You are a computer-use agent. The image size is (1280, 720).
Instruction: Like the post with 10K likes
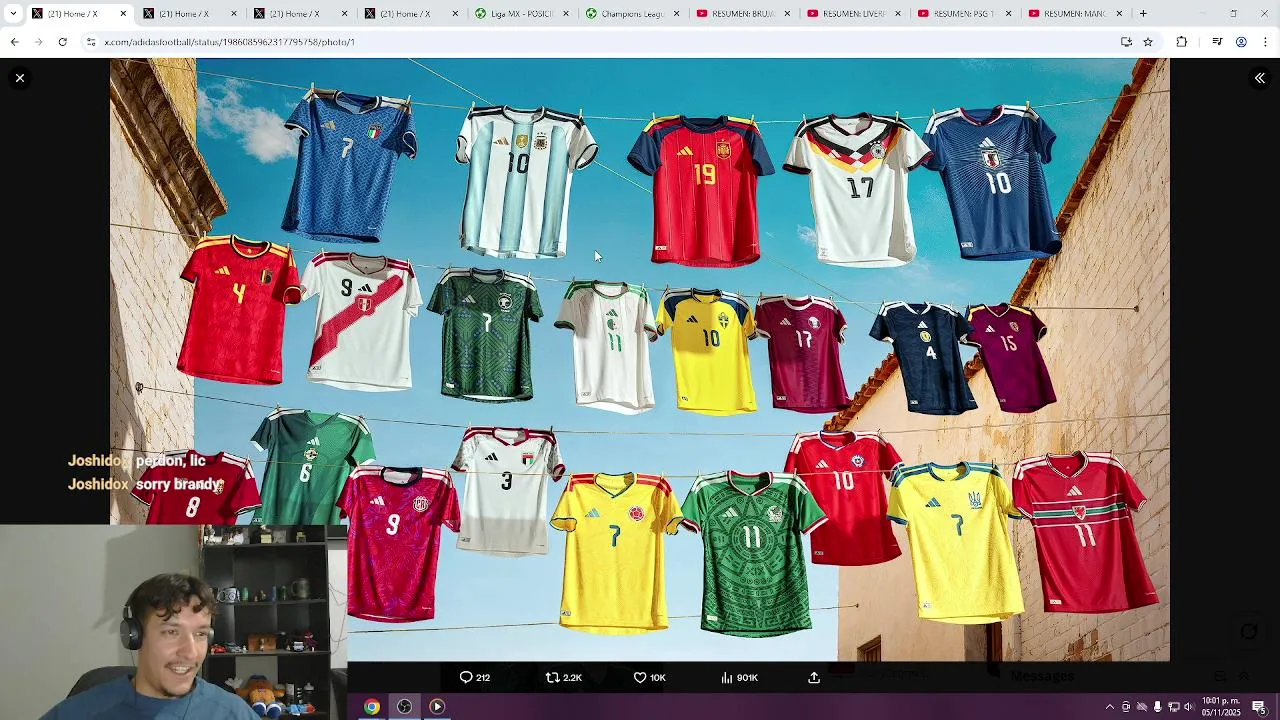click(x=649, y=677)
